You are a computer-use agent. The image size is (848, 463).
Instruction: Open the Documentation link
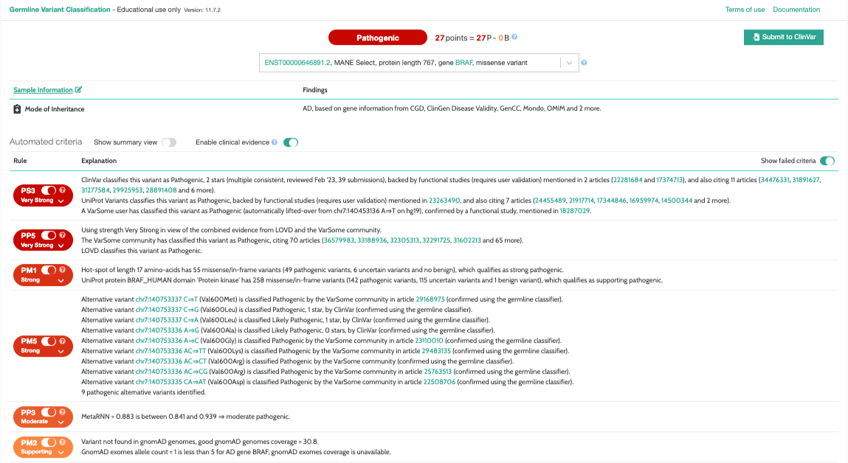796,9
